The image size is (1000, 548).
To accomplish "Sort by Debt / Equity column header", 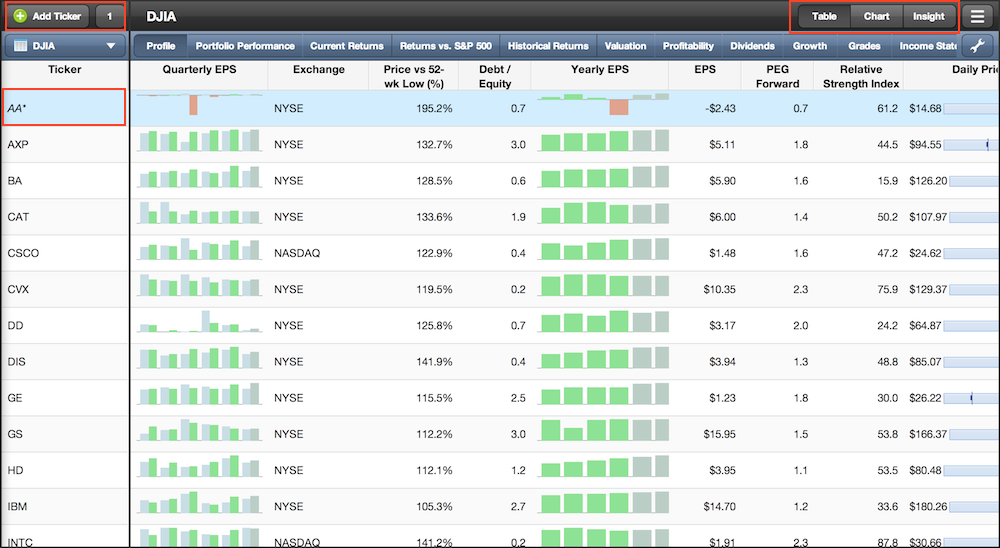I will point(495,76).
